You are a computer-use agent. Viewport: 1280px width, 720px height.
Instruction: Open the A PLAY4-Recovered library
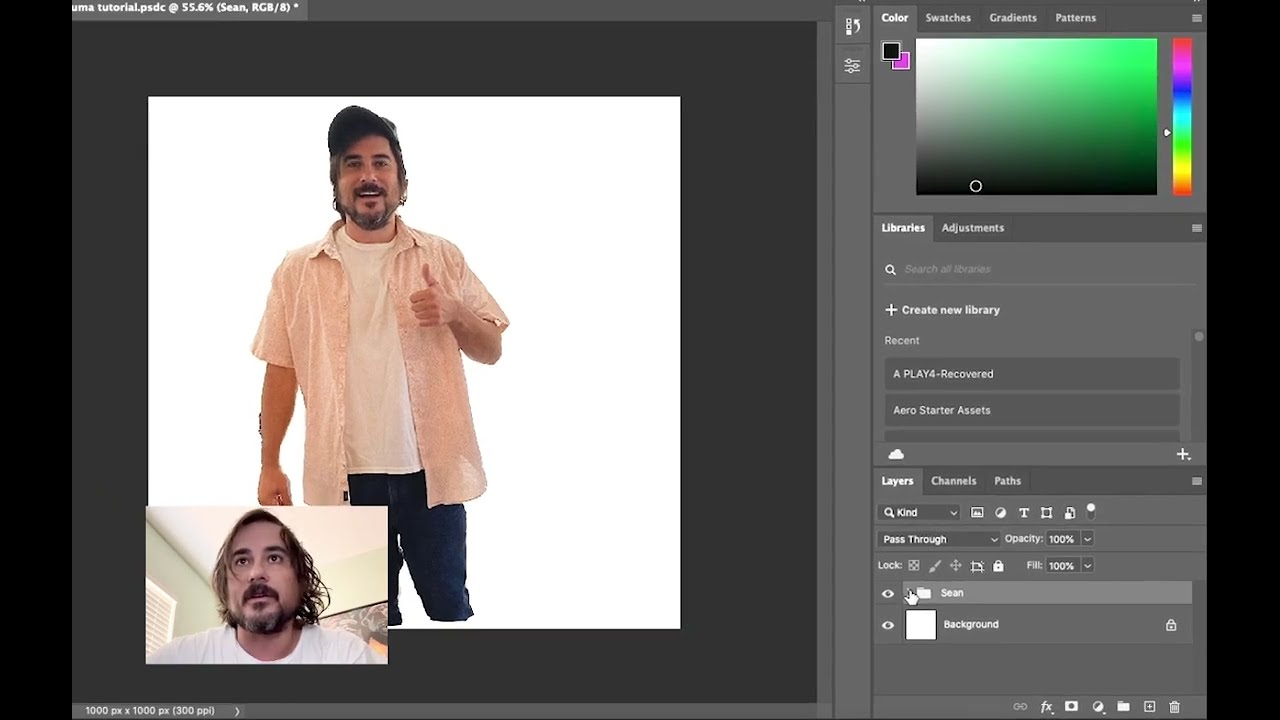(1032, 374)
